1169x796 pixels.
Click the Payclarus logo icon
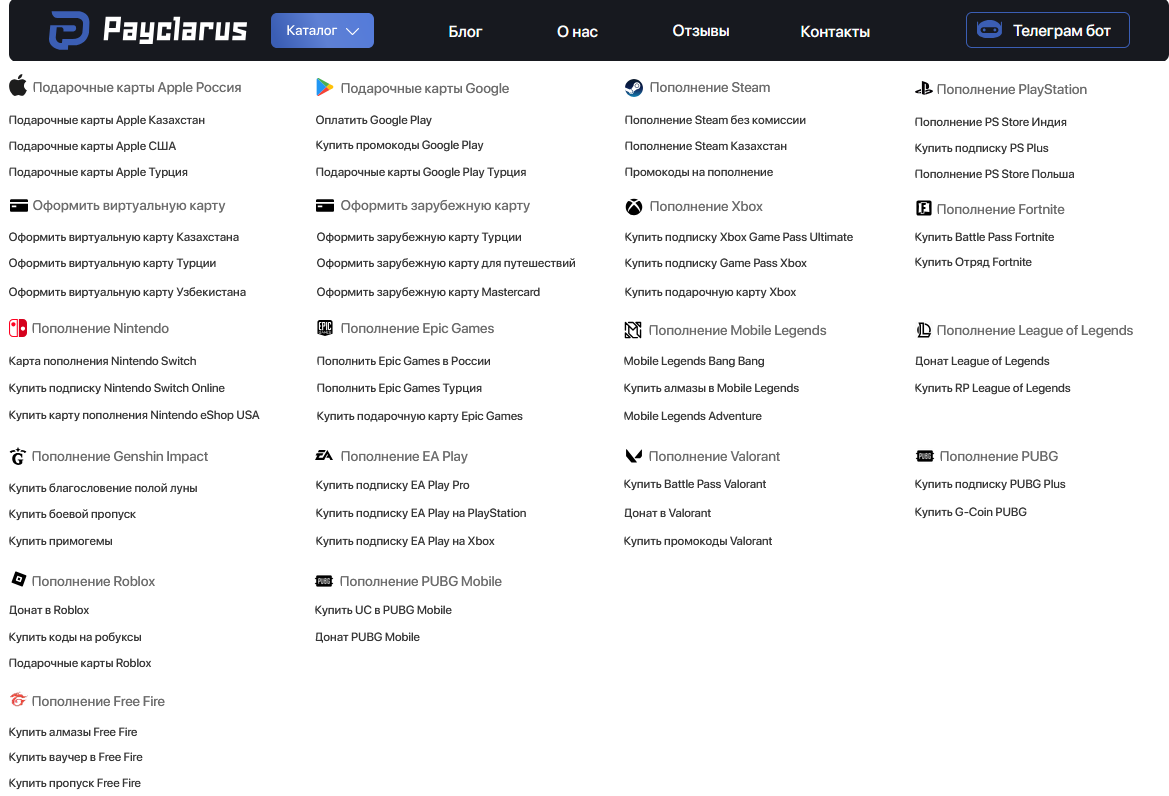(x=69, y=31)
